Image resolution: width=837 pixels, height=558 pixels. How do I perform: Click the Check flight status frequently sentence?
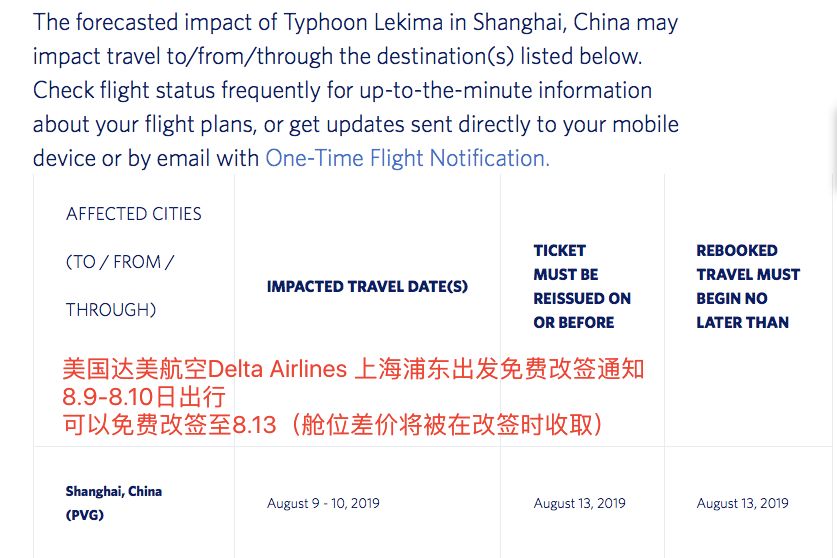(342, 90)
